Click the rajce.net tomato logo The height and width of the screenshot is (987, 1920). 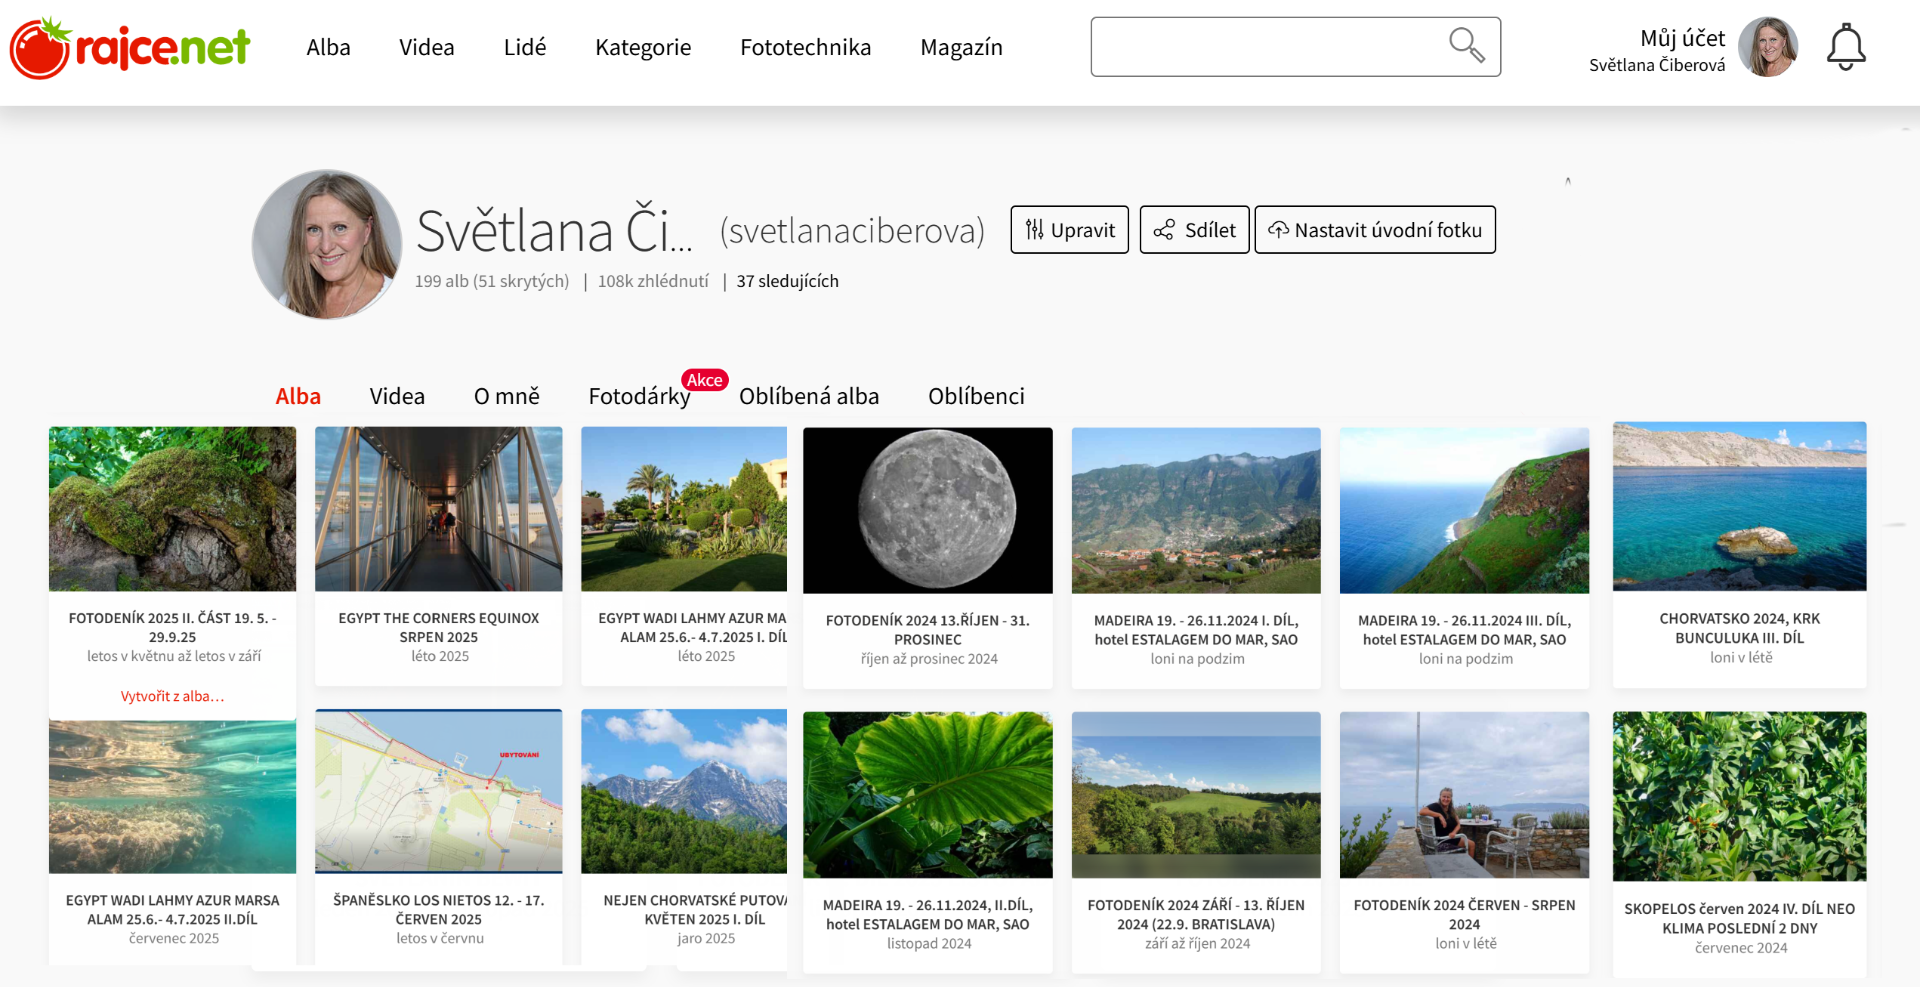click(129, 47)
